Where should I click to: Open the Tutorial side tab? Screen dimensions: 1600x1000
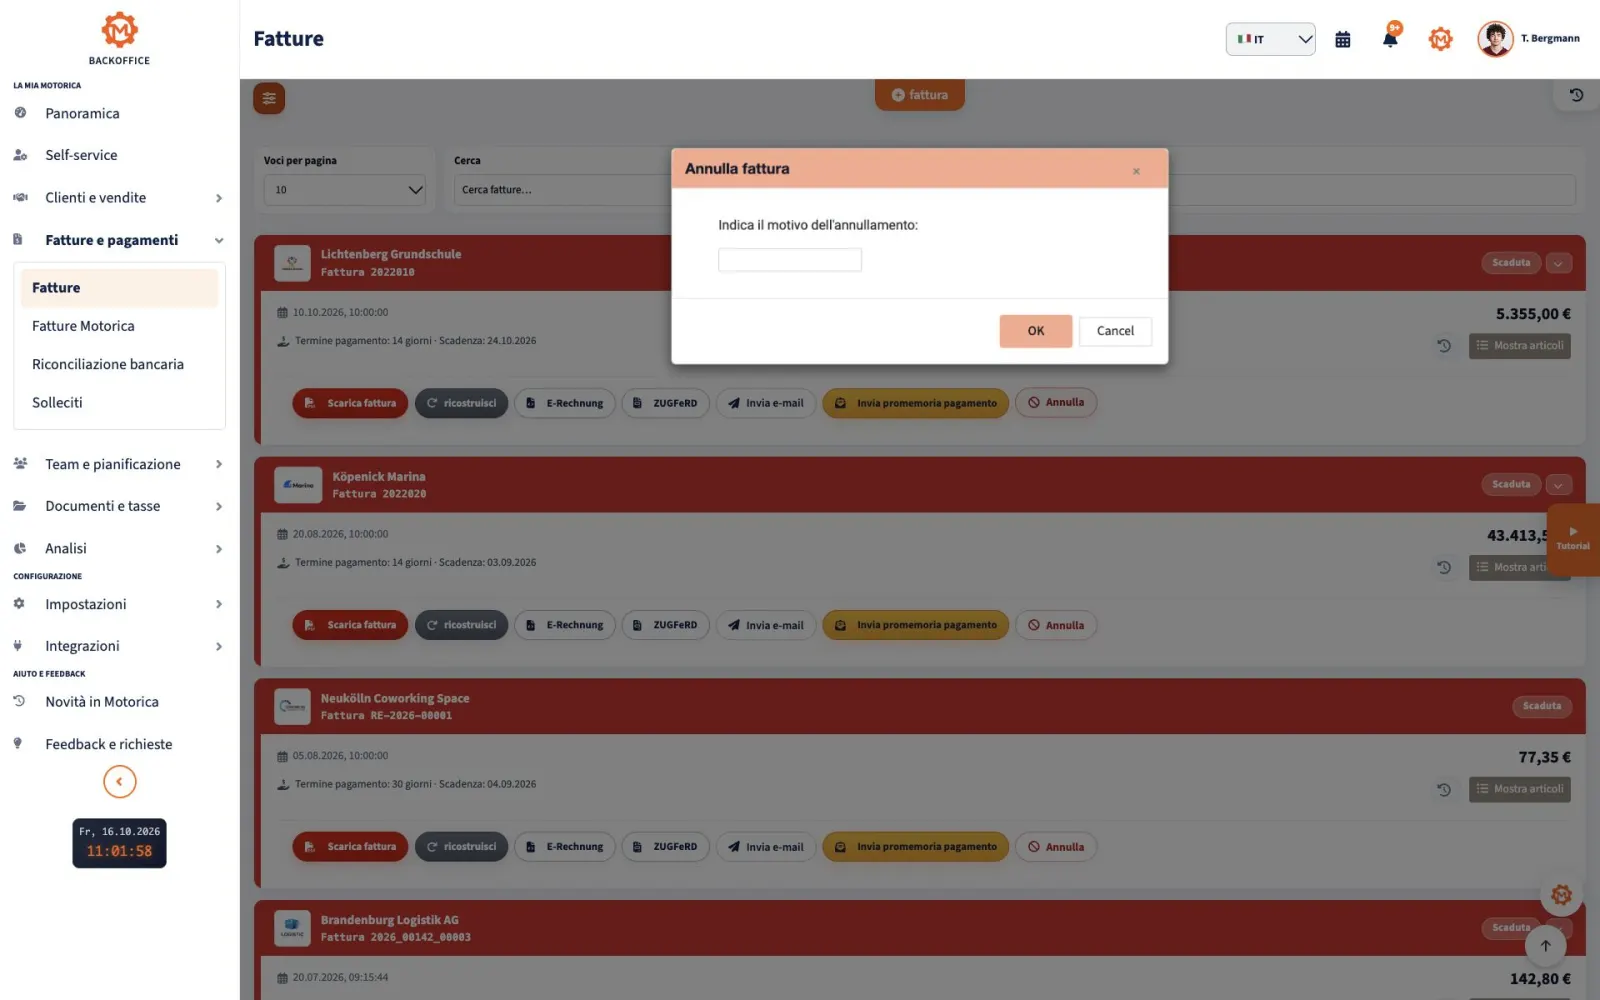1573,539
